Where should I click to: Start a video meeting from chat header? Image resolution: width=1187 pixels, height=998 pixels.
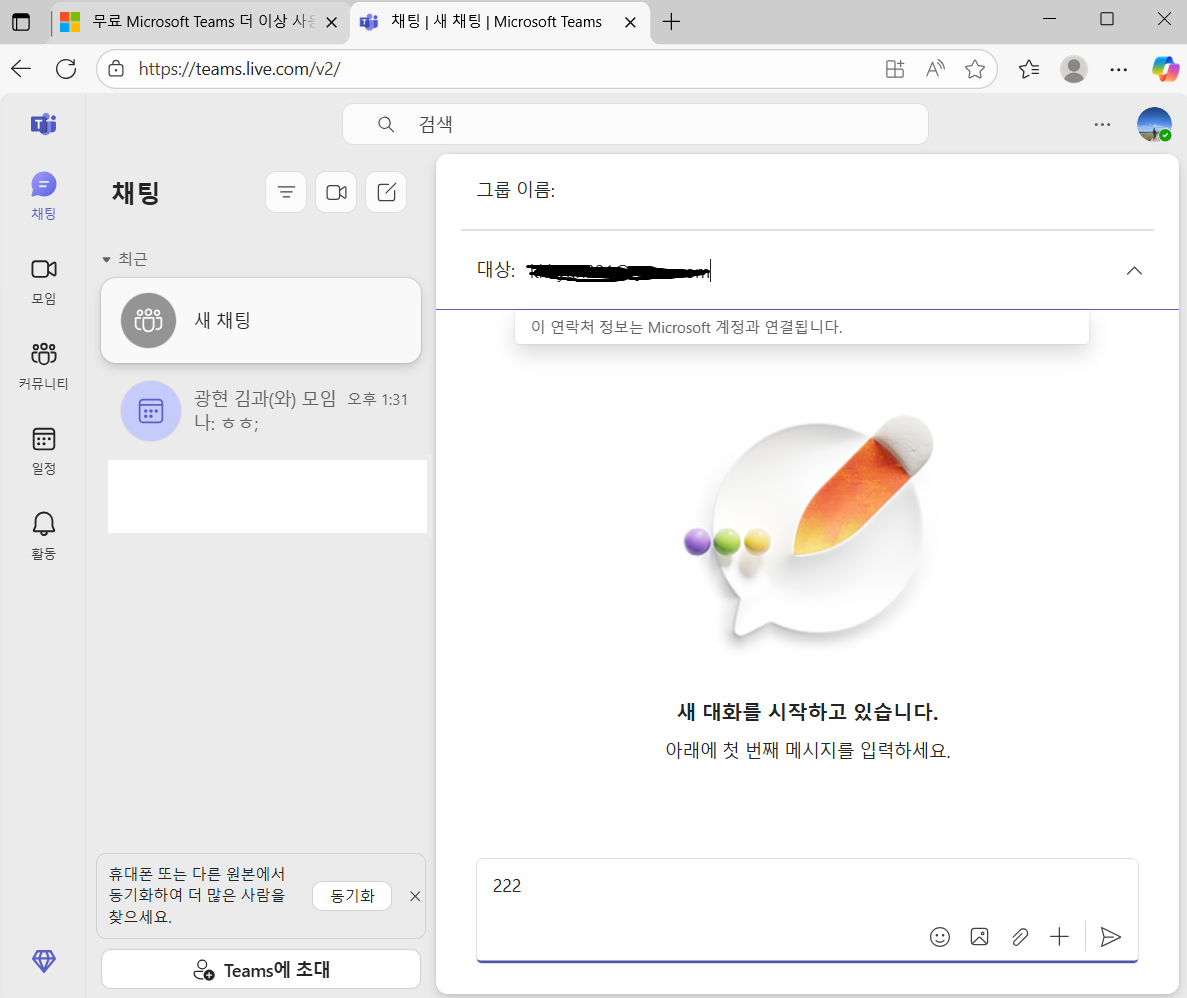pyautogui.click(x=336, y=192)
